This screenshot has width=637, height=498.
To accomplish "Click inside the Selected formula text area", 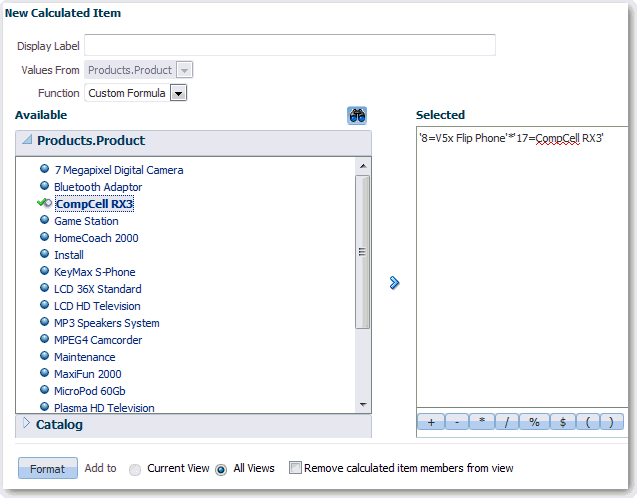I will pos(522,267).
